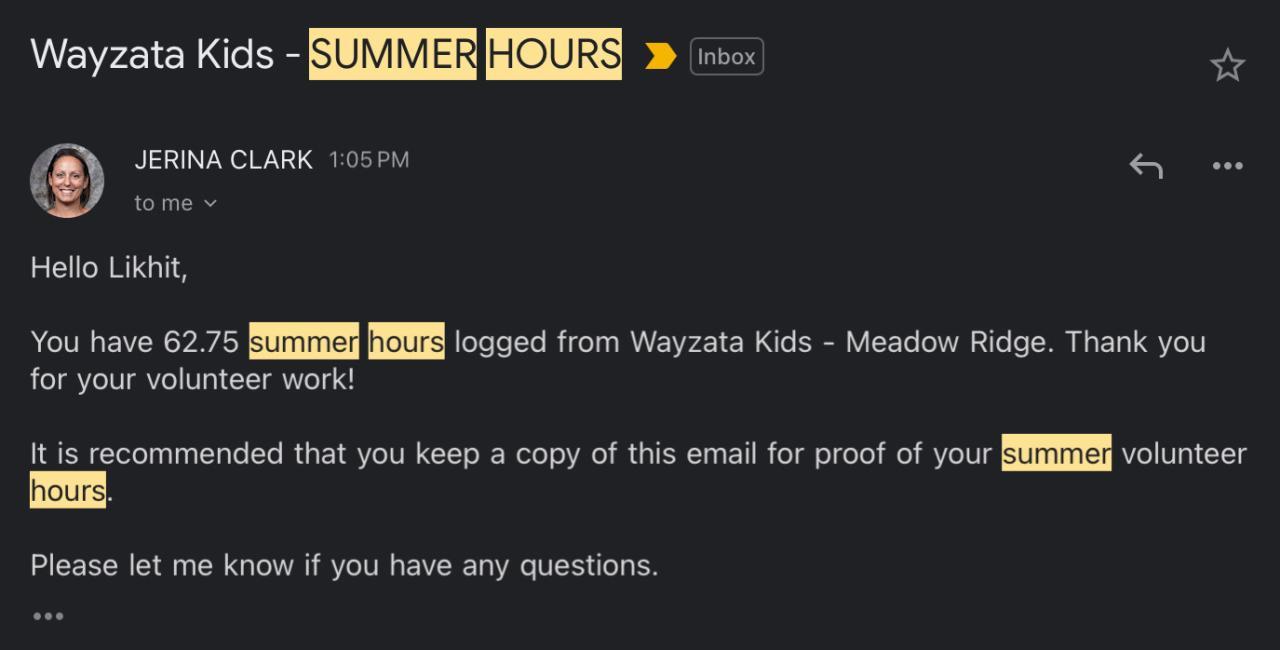Click the Inbox label tag

tap(726, 57)
